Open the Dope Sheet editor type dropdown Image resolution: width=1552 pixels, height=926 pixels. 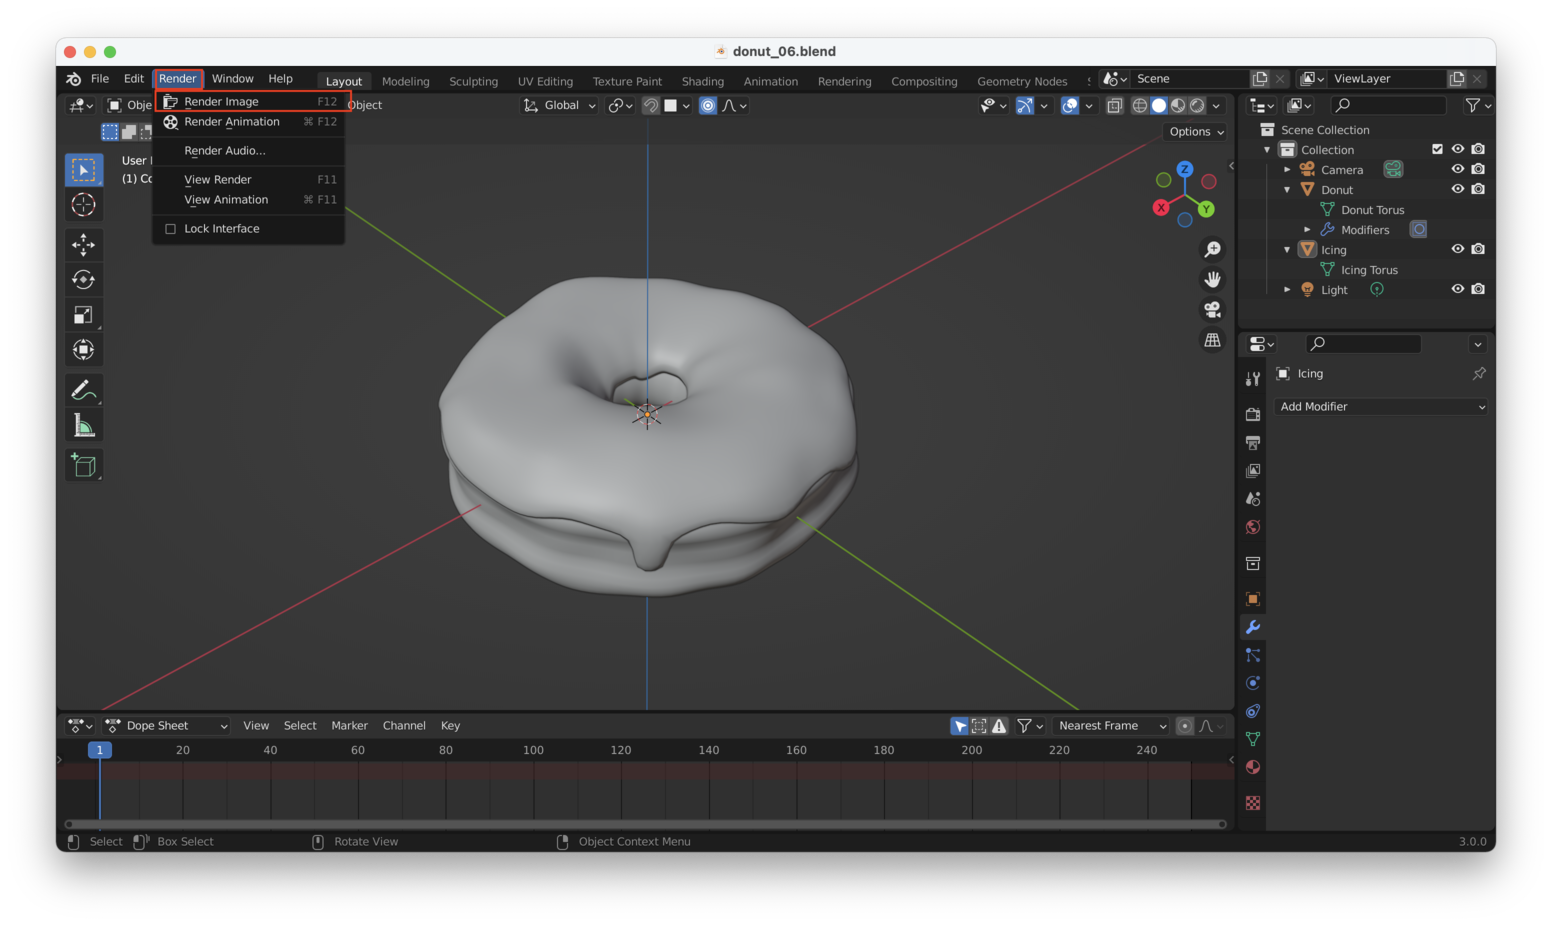pos(165,725)
